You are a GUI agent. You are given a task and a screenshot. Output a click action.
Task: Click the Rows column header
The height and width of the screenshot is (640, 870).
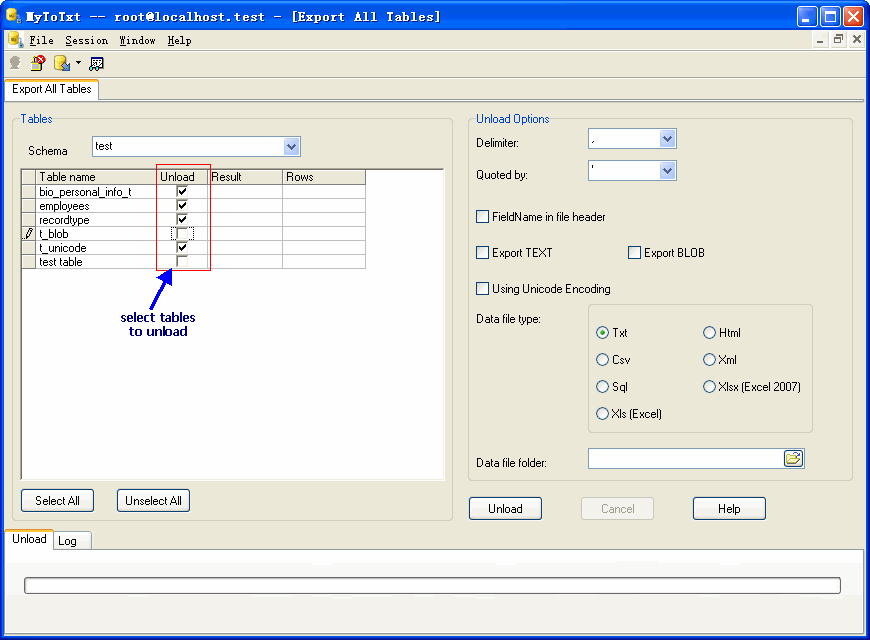tap(324, 177)
